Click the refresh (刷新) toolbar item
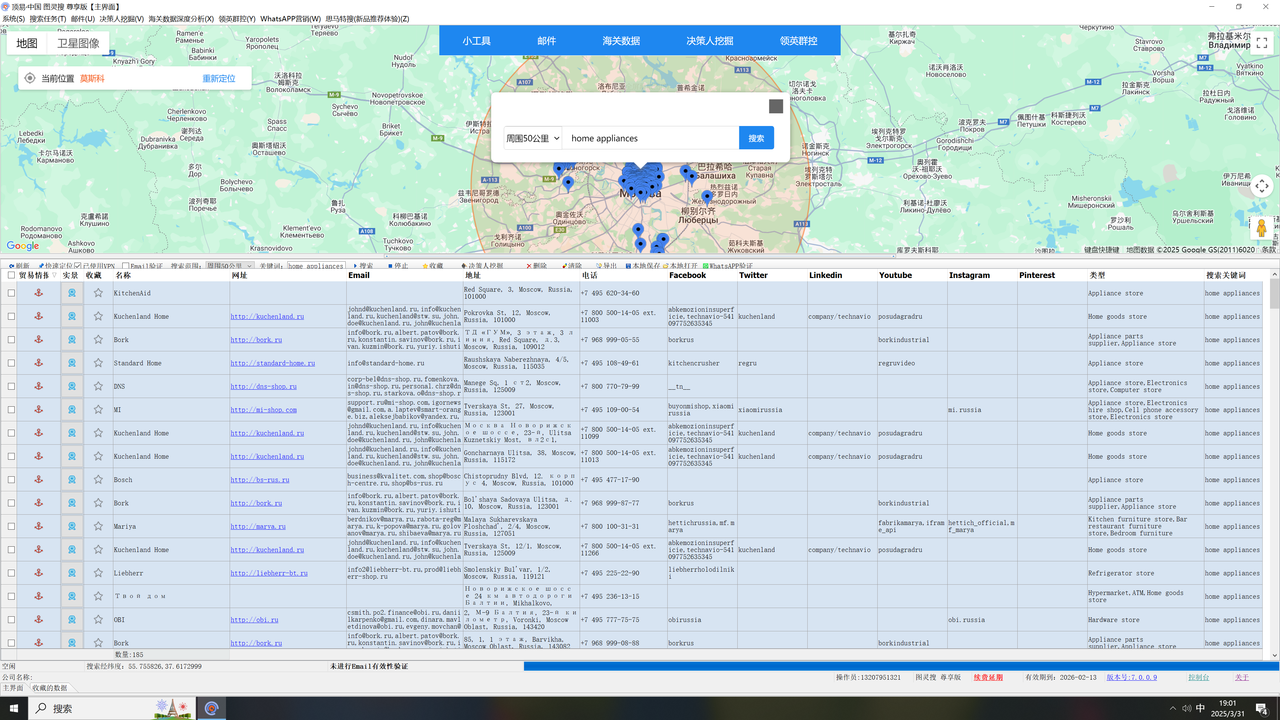Image resolution: width=1280 pixels, height=720 pixels. (18, 266)
